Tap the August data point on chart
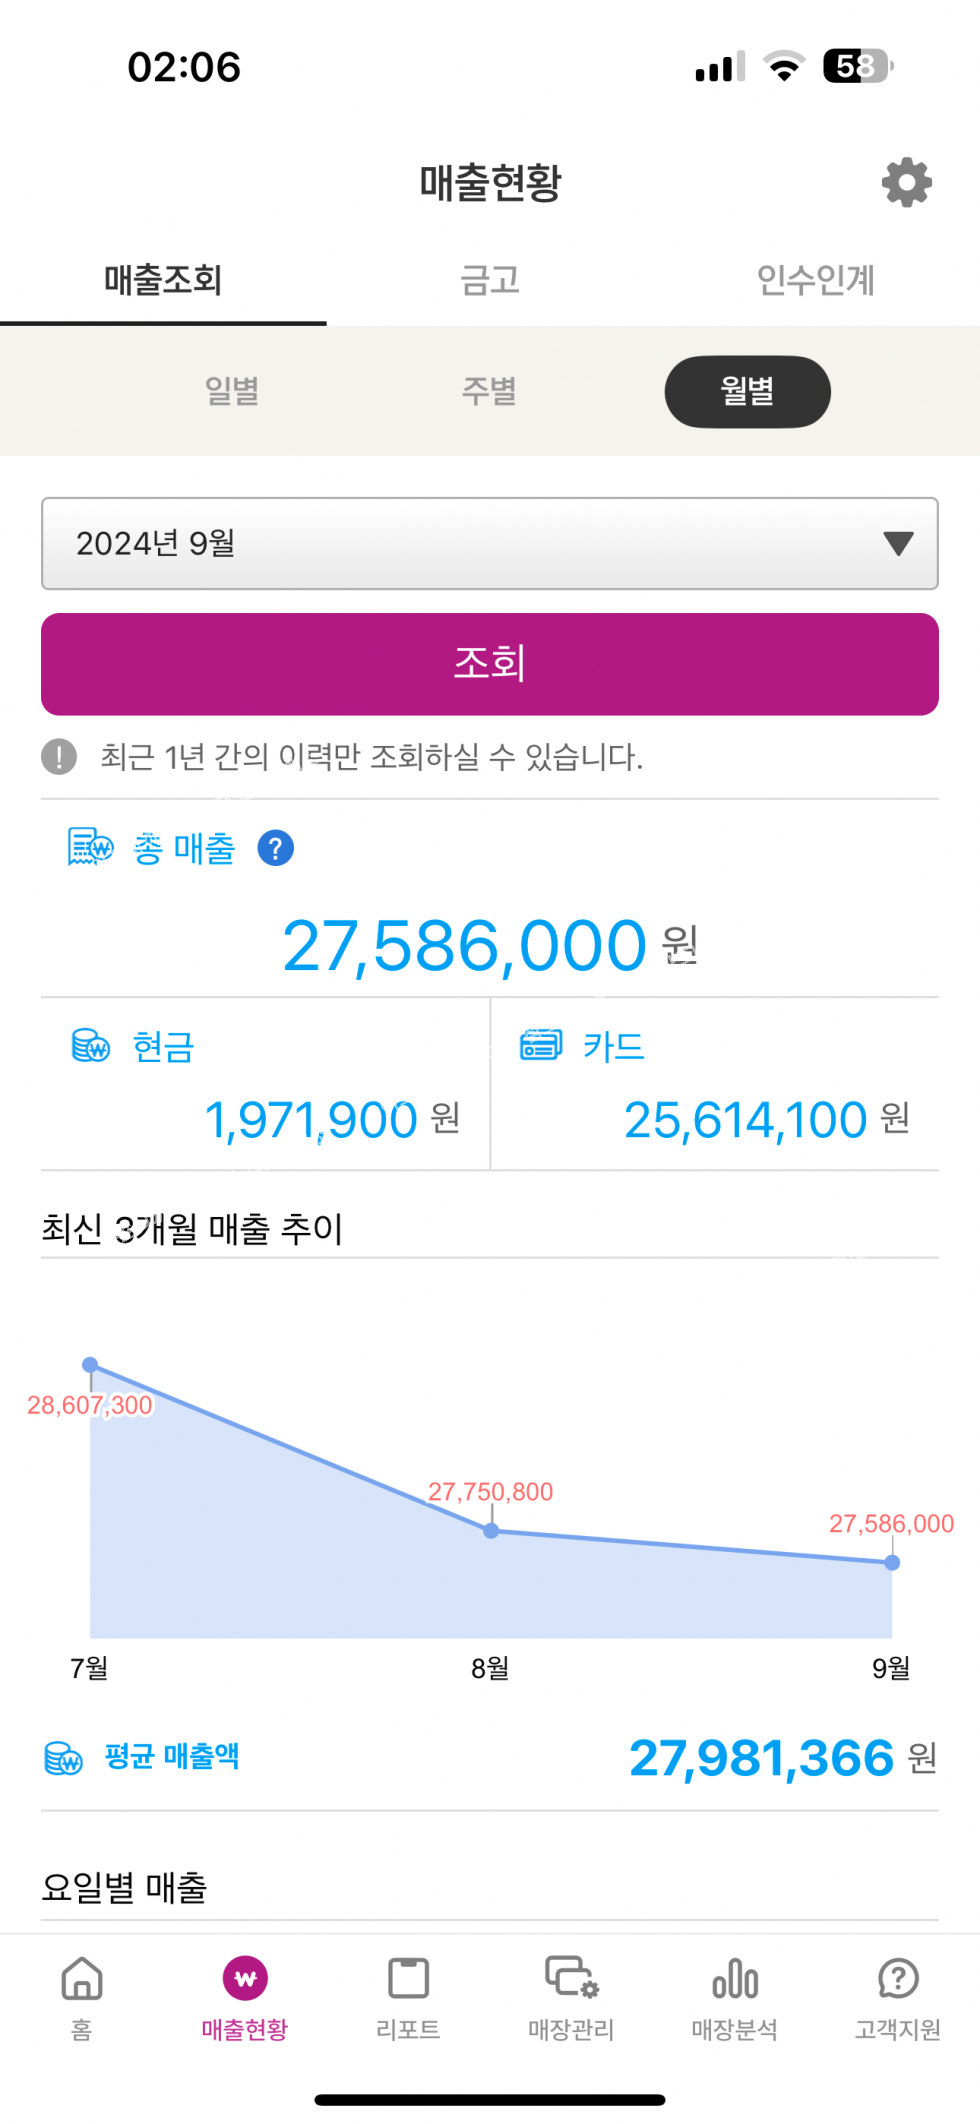 click(x=491, y=1531)
